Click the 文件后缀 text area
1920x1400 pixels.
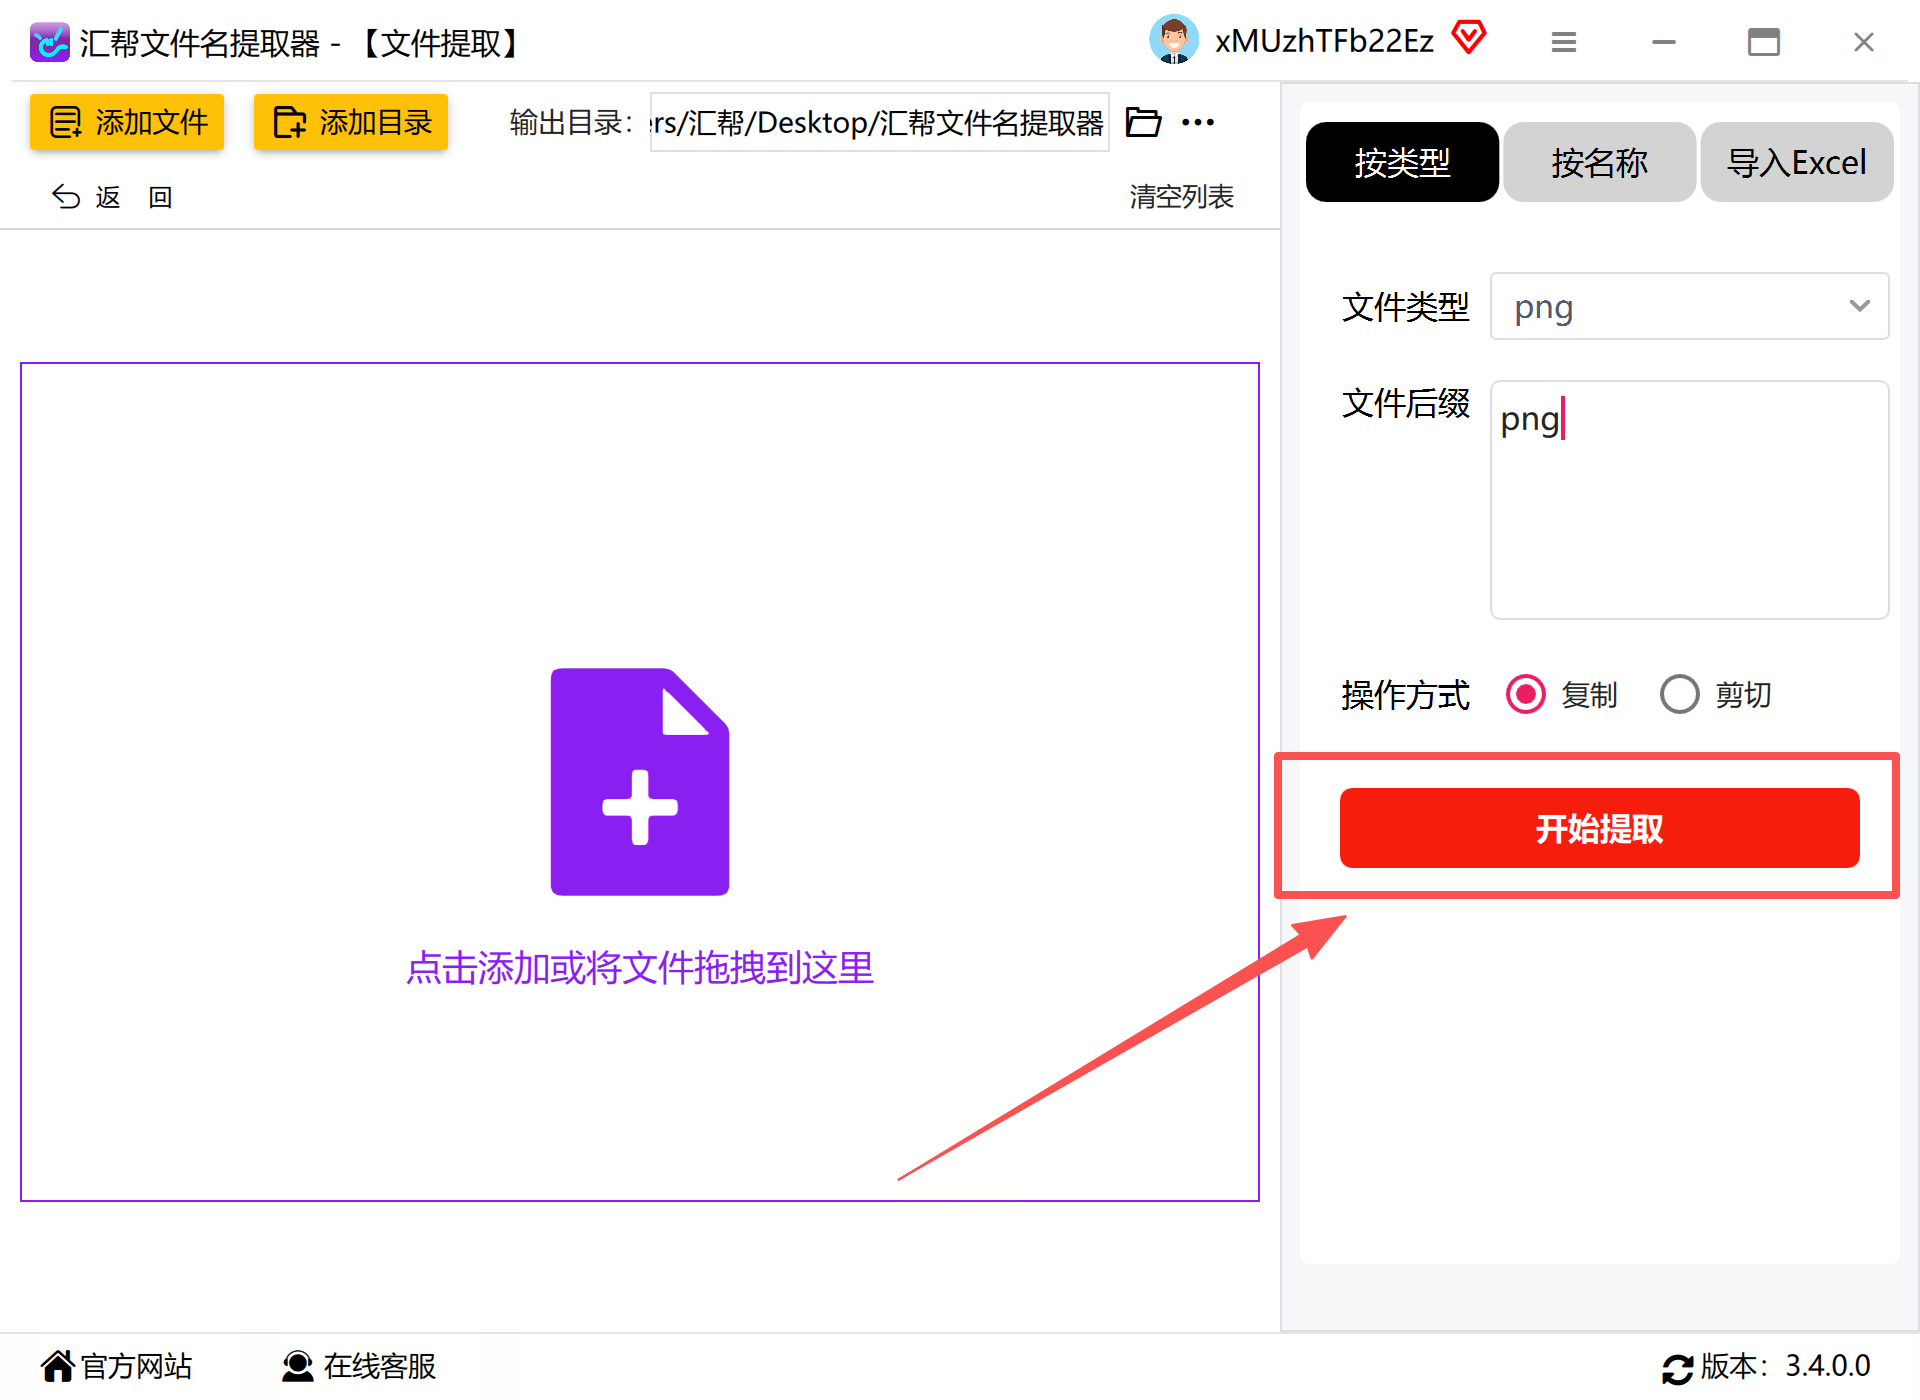[1689, 500]
